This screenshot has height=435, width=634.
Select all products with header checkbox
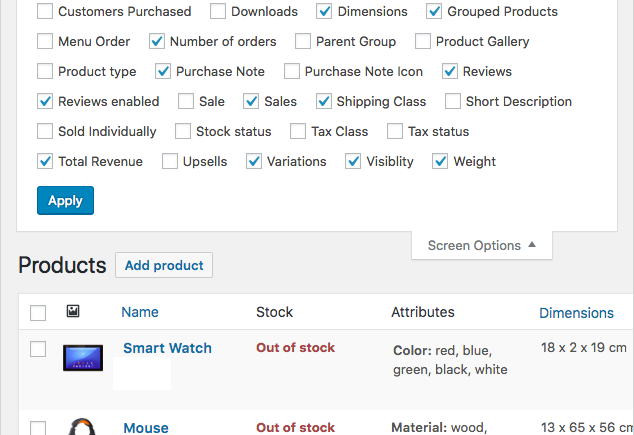(x=38, y=313)
